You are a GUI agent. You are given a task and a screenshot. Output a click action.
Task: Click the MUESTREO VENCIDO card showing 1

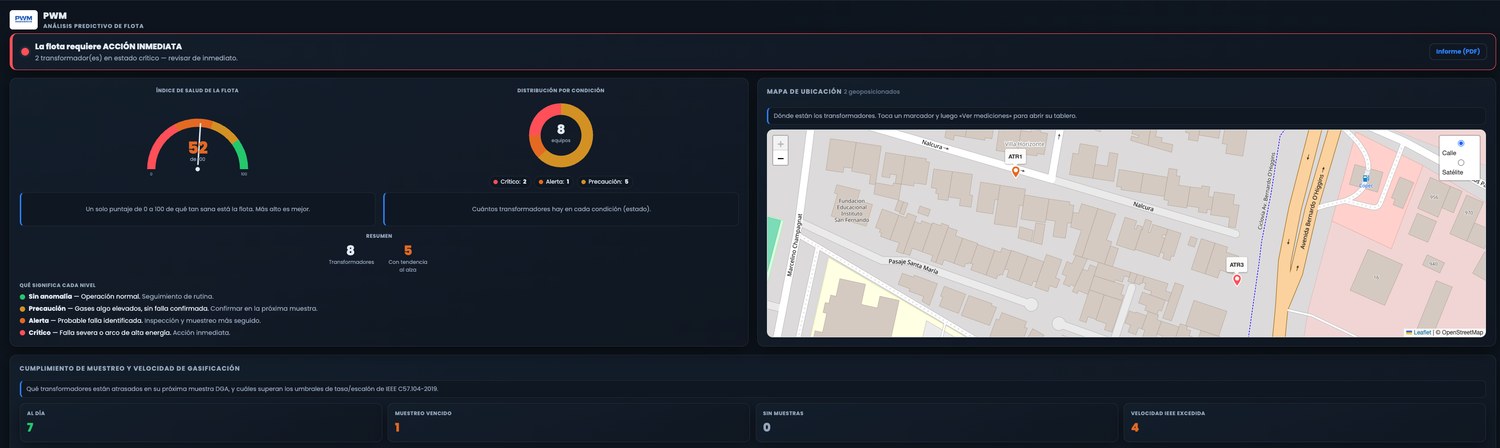coord(568,422)
